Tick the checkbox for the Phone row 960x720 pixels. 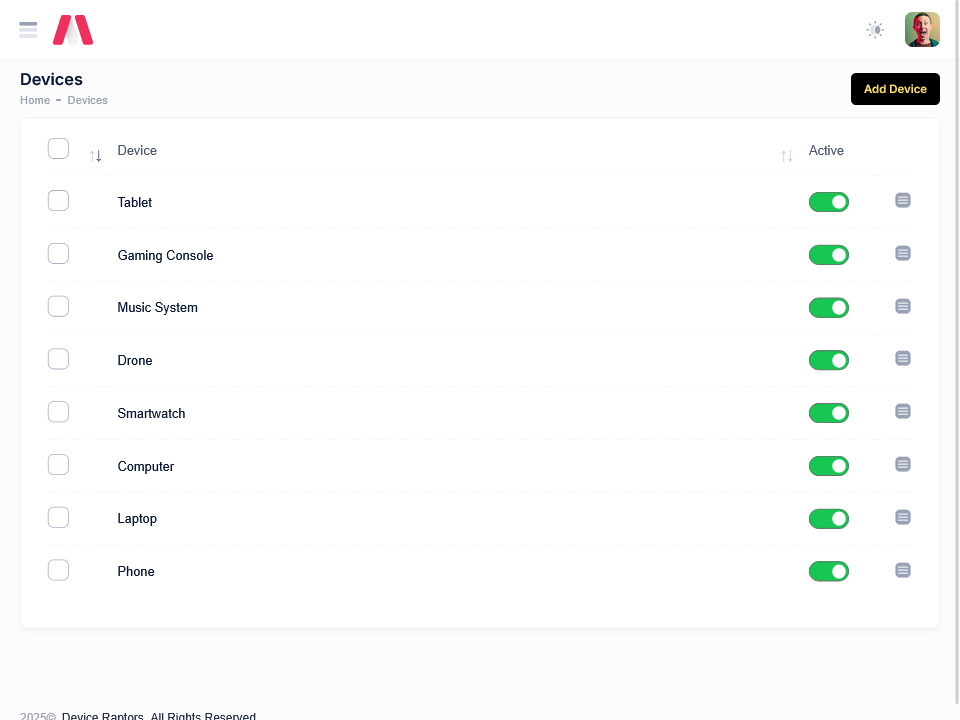click(58, 570)
